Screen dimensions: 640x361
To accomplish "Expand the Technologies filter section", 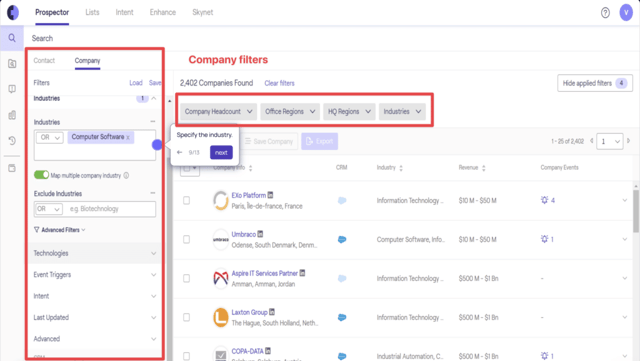I will pos(95,253).
